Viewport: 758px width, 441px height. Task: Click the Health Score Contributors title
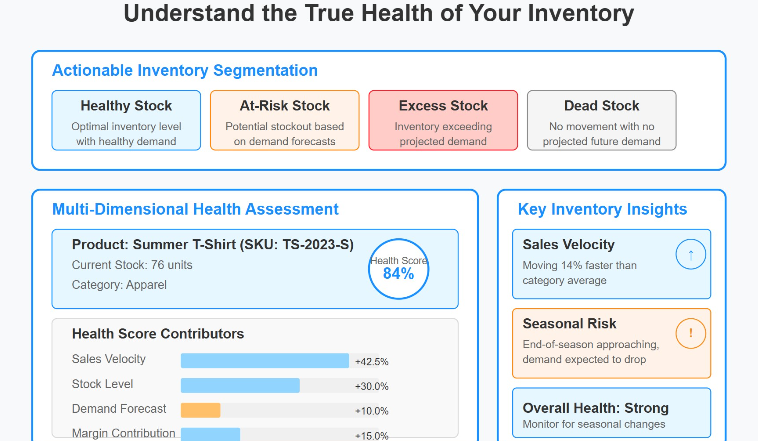(x=158, y=334)
